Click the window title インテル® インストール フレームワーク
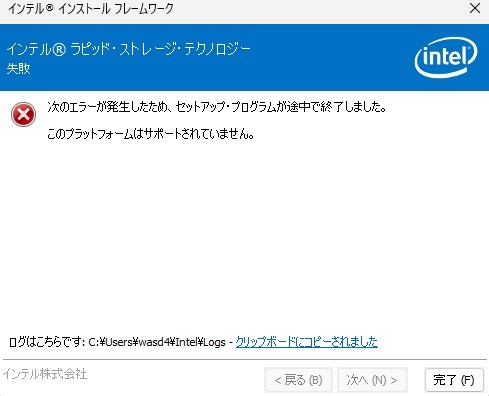The width and height of the screenshot is (489, 396). click(91, 9)
